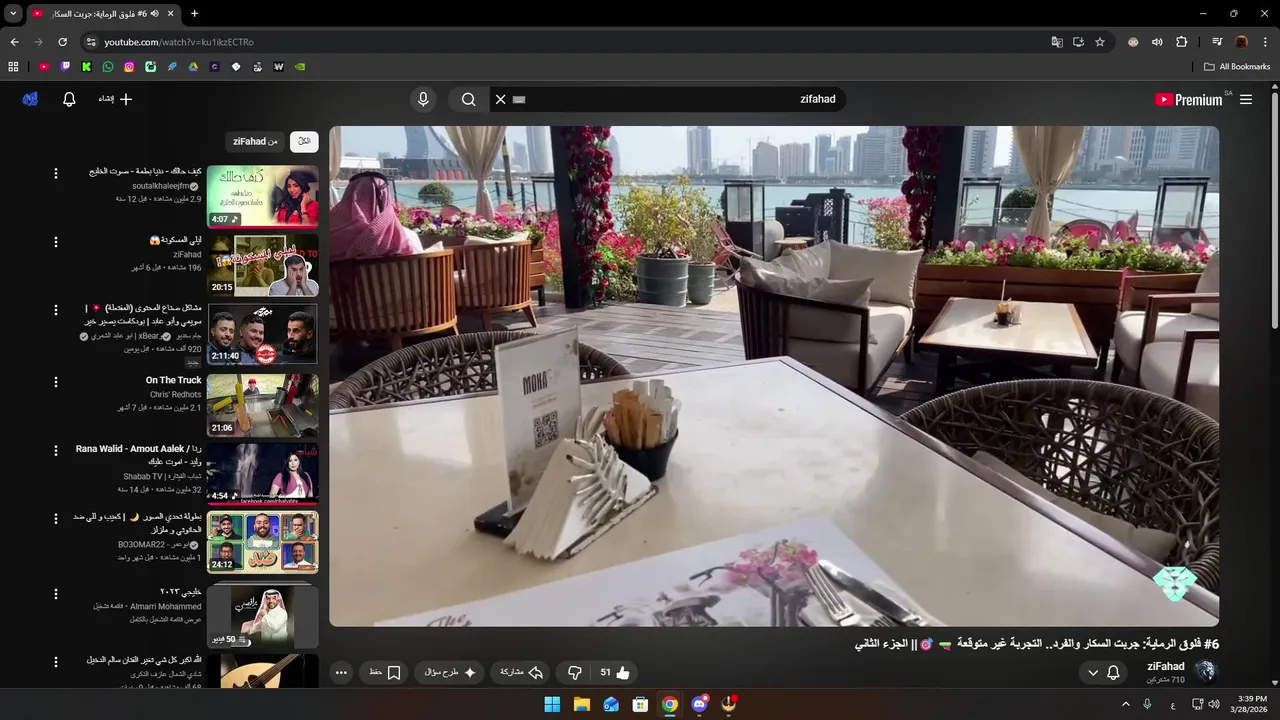
Task: Open more actions three-dot menu under video
Action: 341,672
